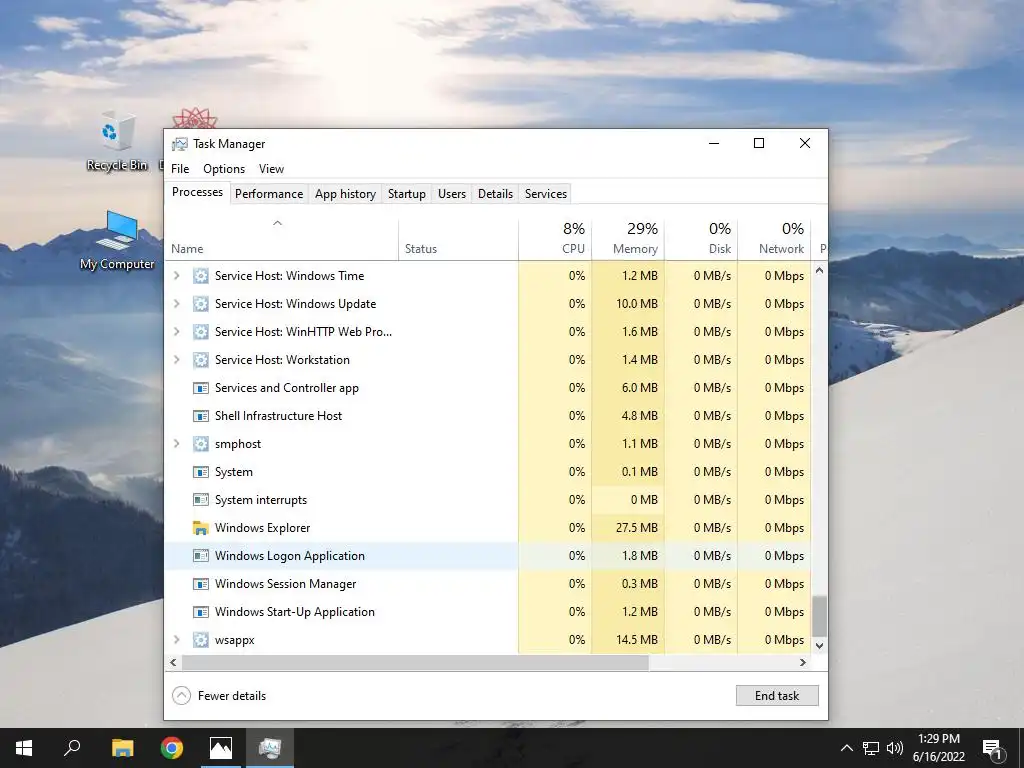Show hidden system tray icons
The image size is (1024, 768).
(846, 748)
